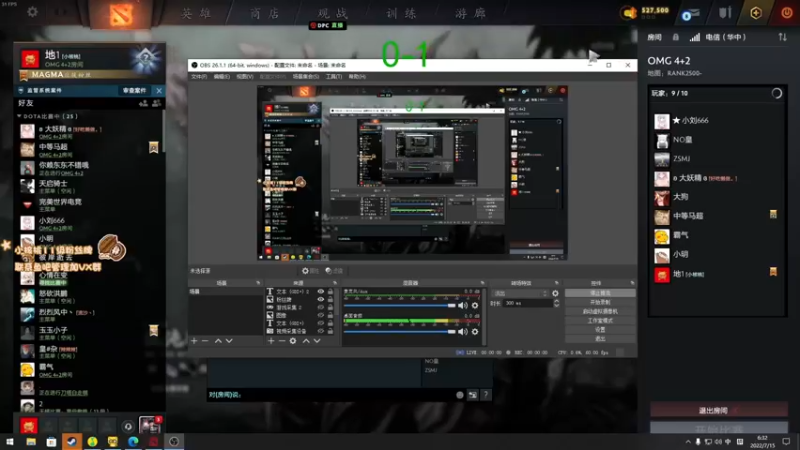Click the question mark help icon in chat
Image resolution: width=800 pixels, height=450 pixels.
coord(486,394)
